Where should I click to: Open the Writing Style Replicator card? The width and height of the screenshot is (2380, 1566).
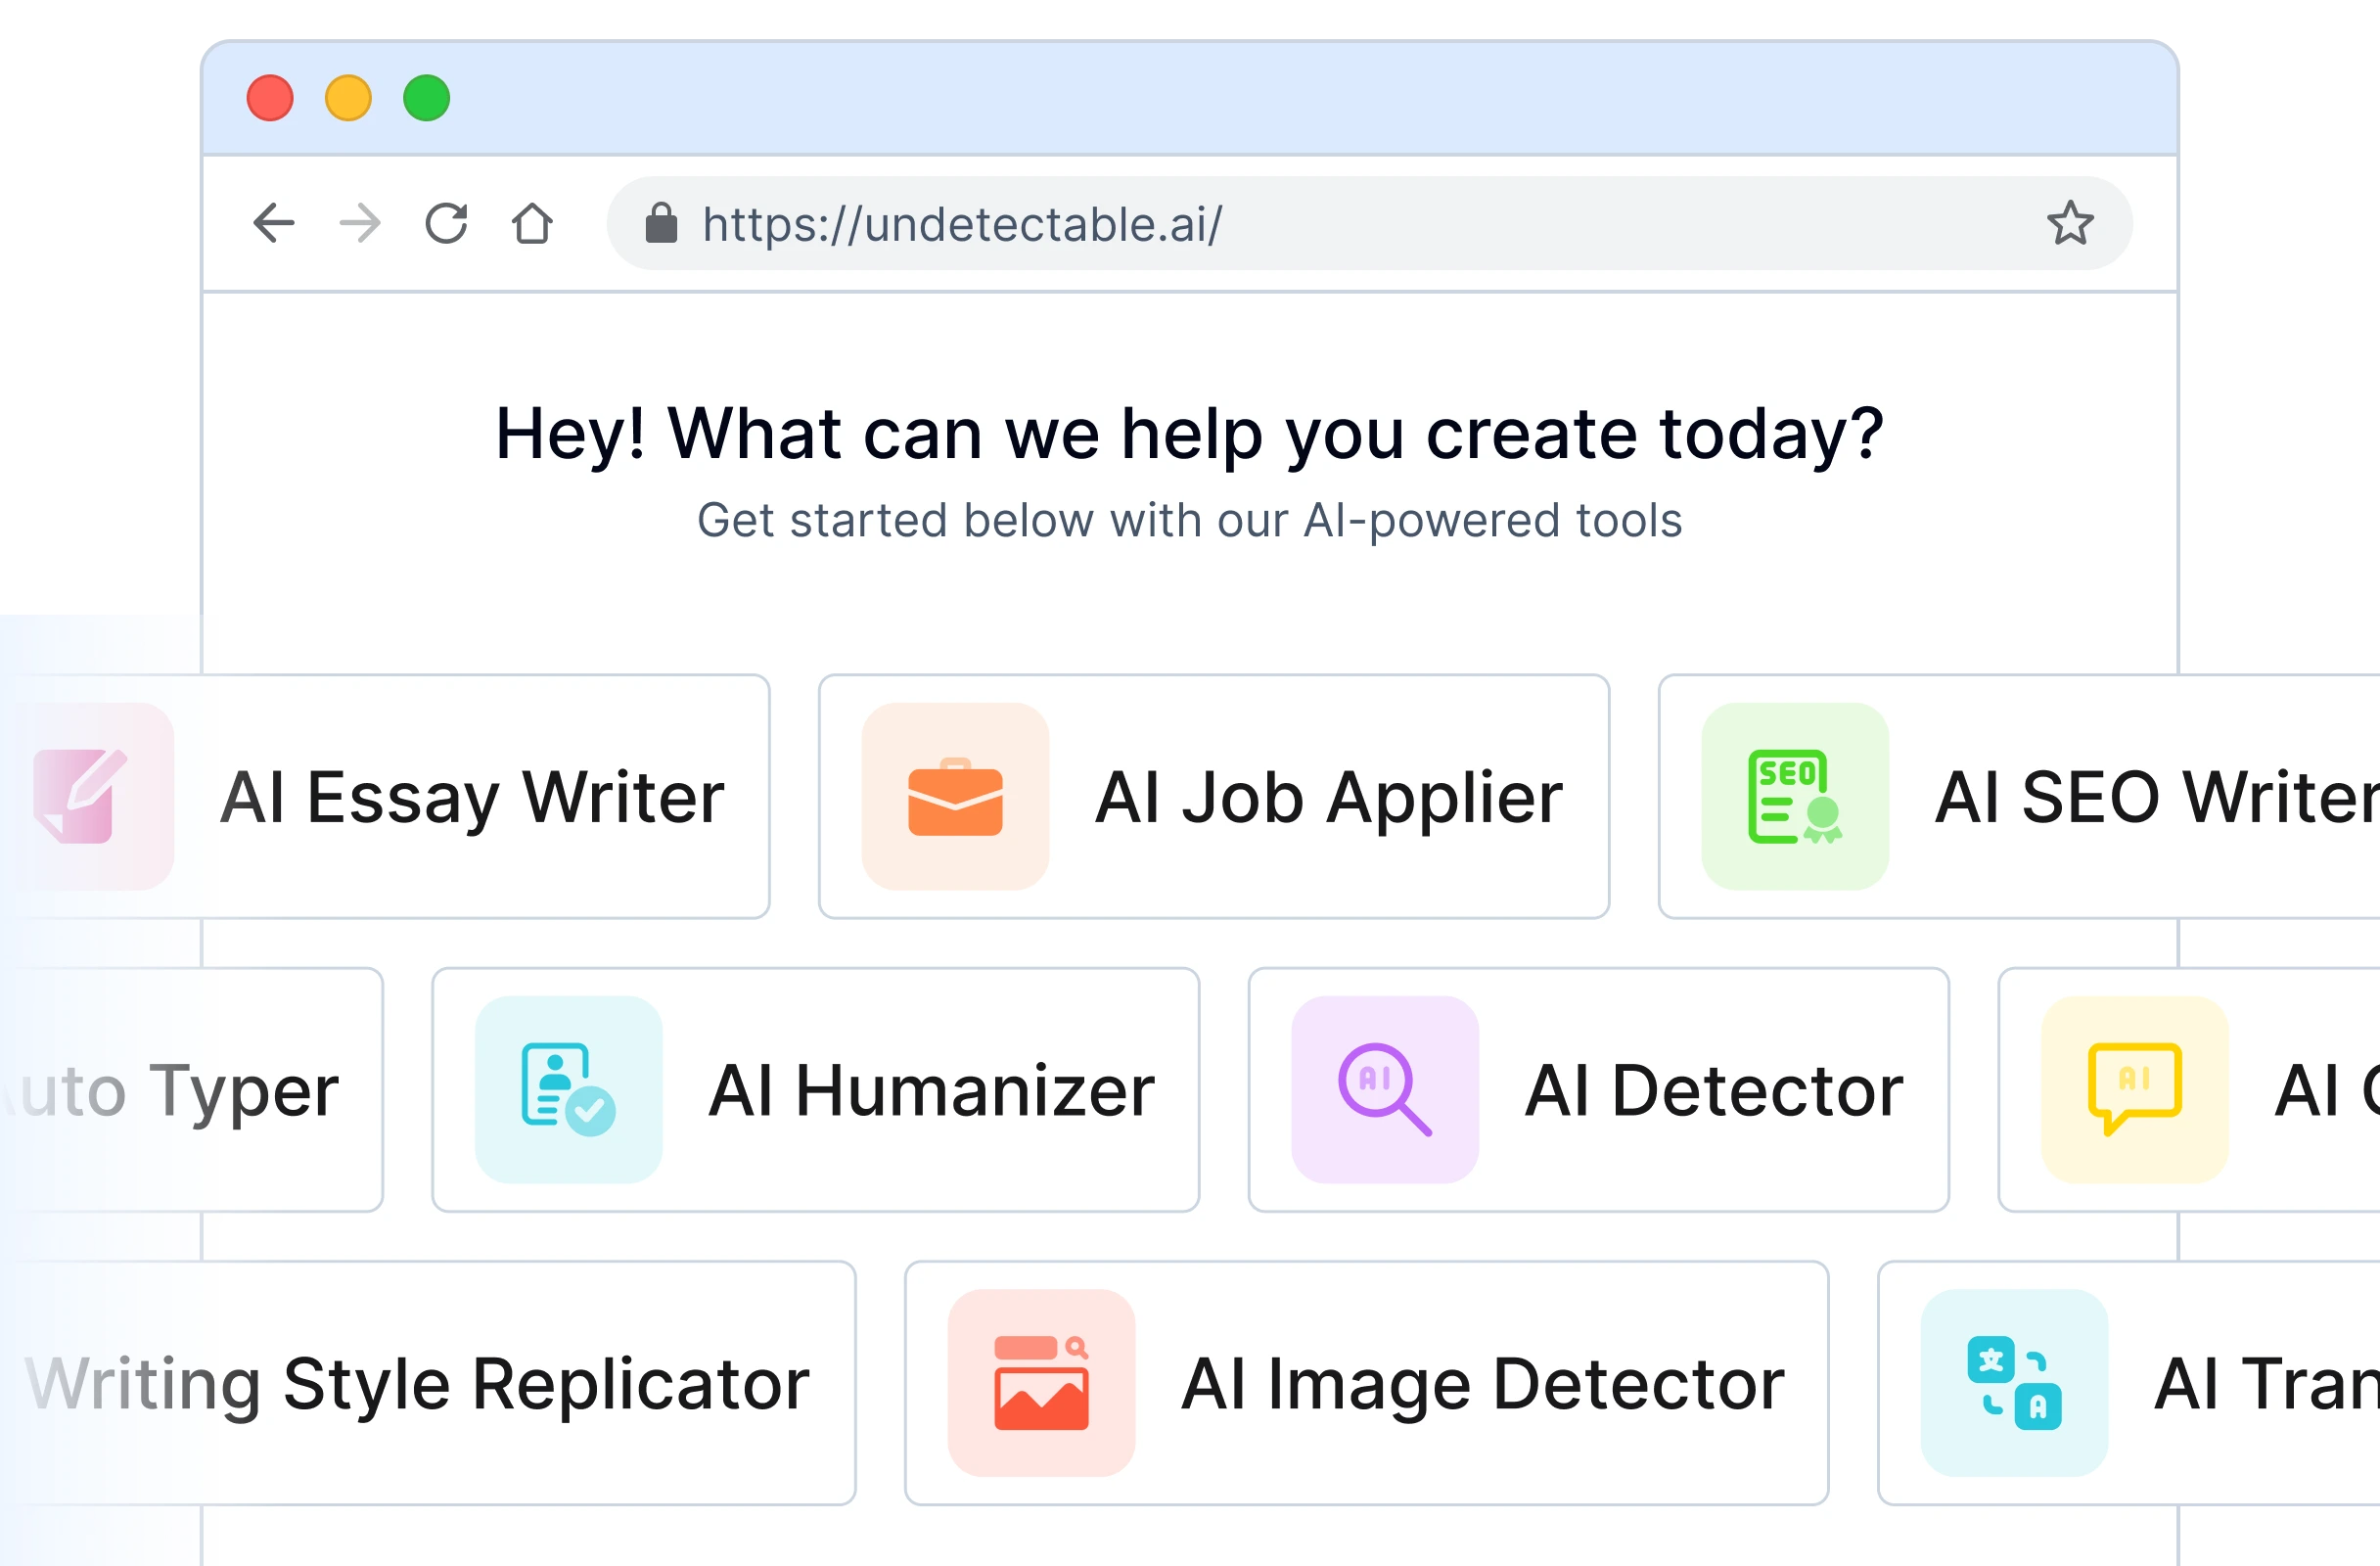(420, 1383)
